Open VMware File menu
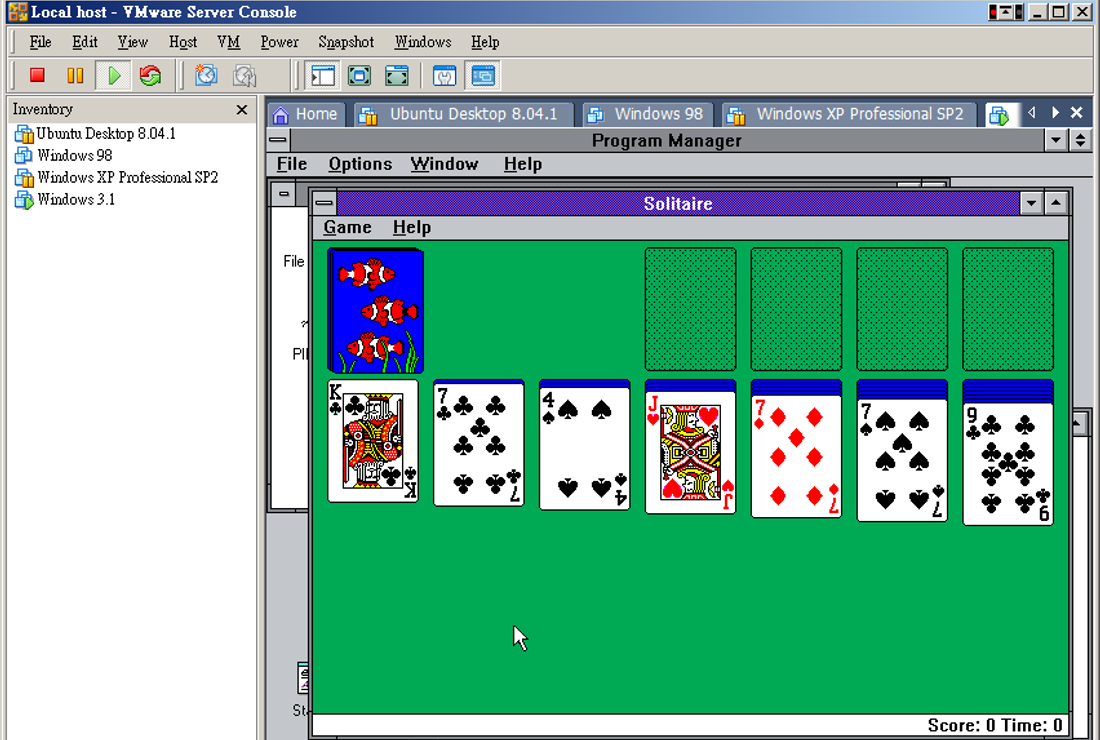This screenshot has width=1100, height=740. [x=40, y=42]
